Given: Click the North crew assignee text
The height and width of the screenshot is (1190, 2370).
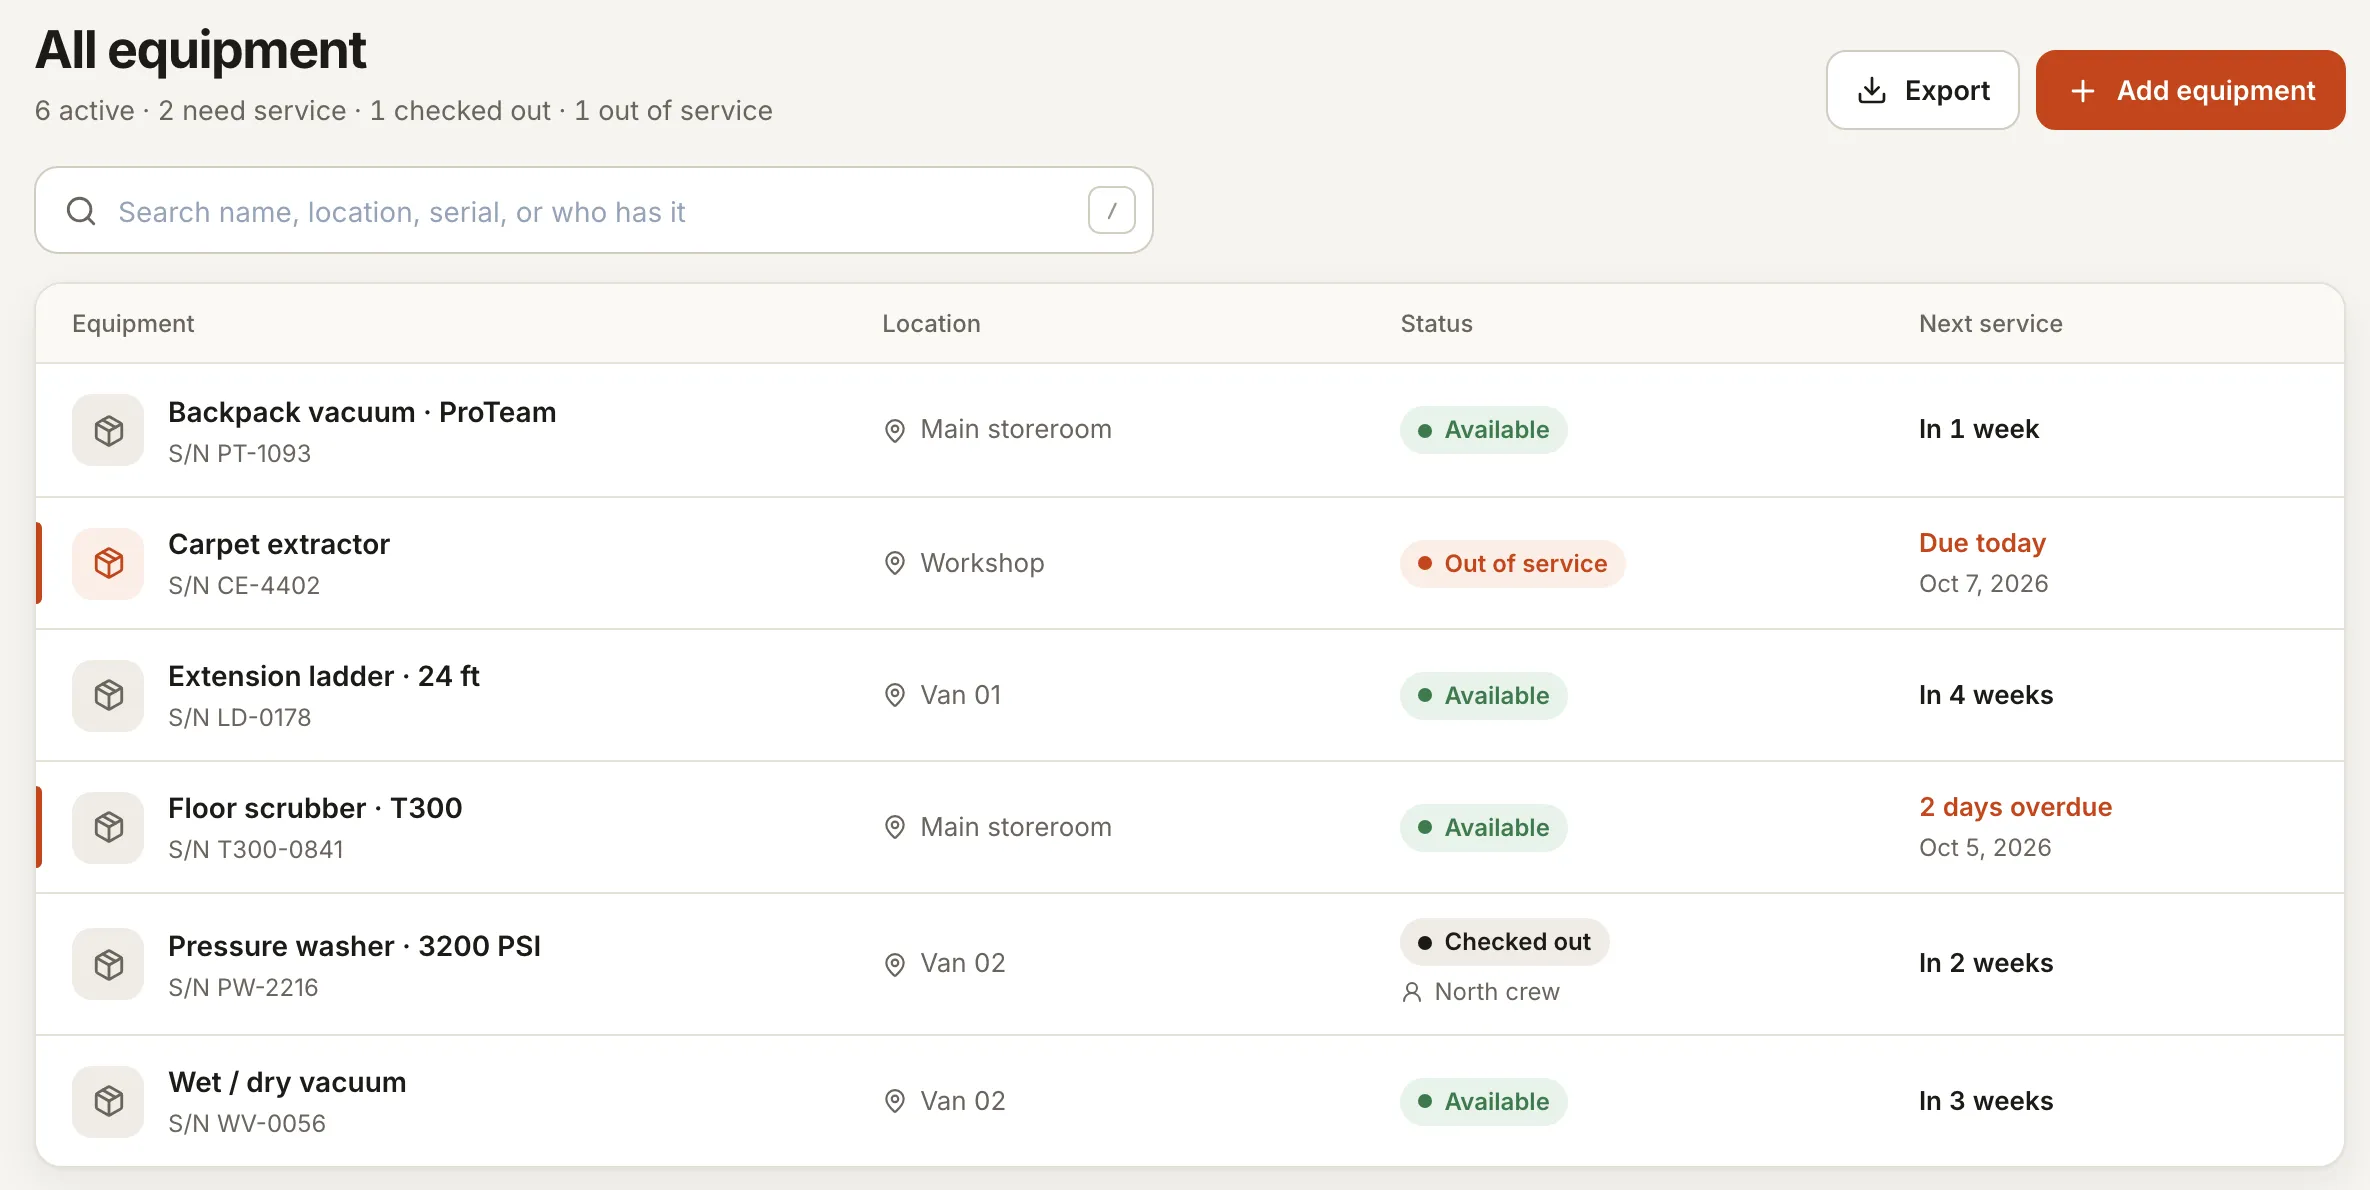Looking at the screenshot, I should tap(1497, 992).
